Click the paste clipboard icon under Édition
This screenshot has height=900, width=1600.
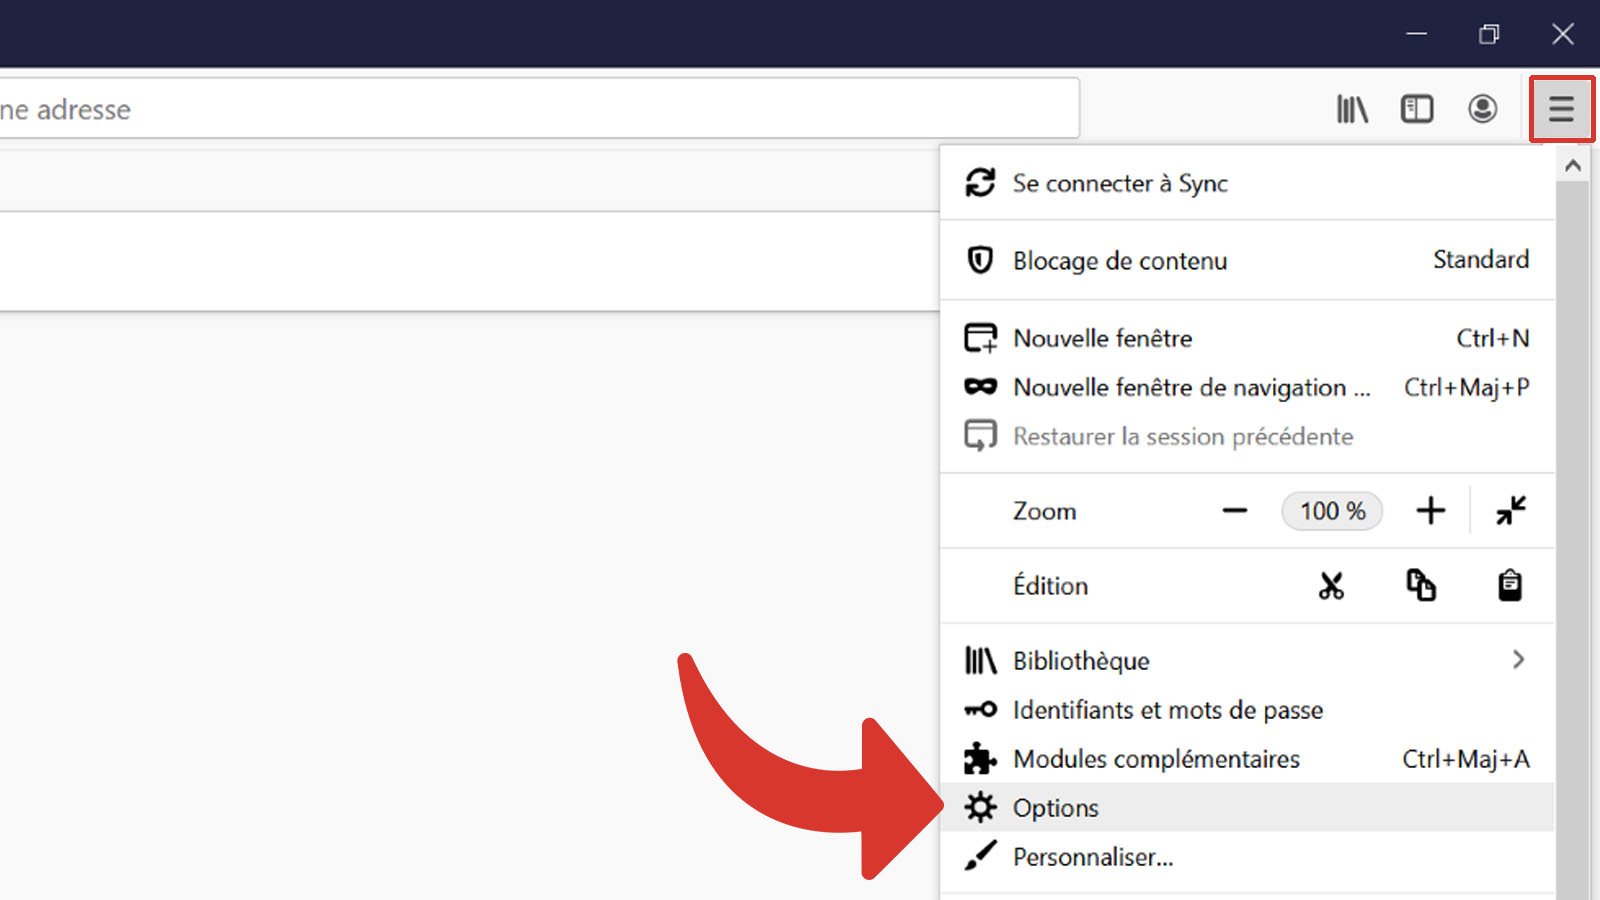coord(1509,586)
